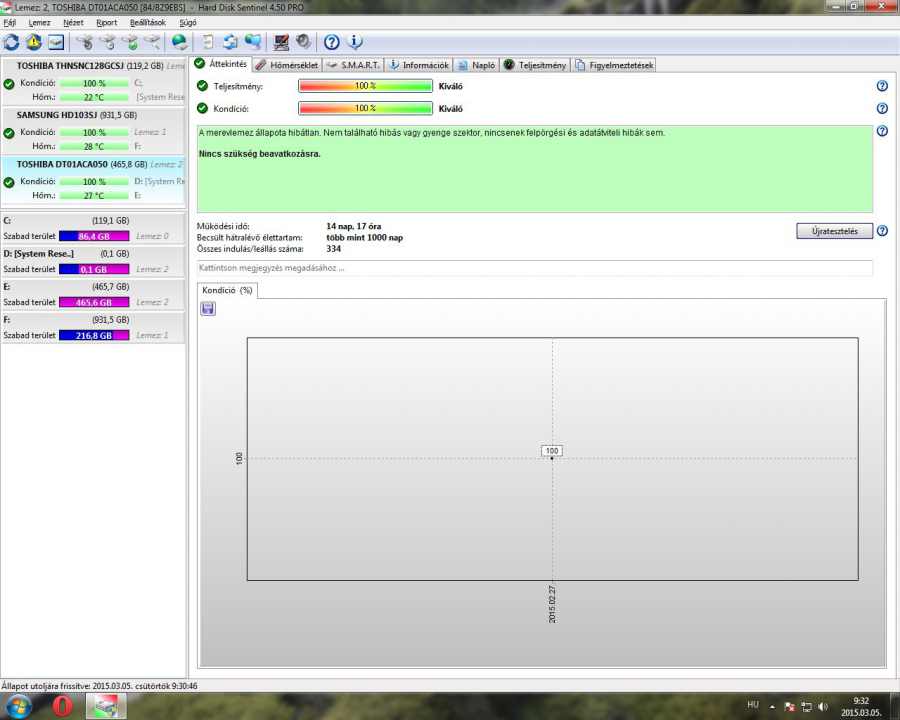Click the F: drive 216,8 GB free bar
Viewport: 900px width, 720px height.
click(94, 335)
